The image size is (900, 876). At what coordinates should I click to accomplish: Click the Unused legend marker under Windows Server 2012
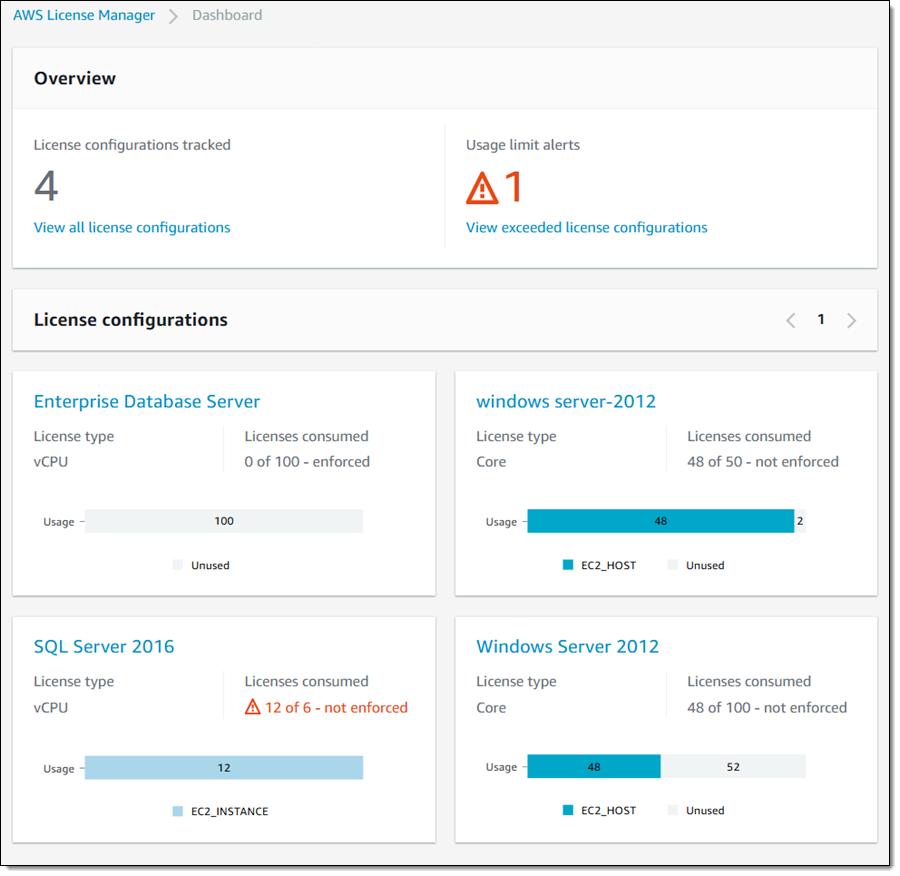(x=674, y=810)
